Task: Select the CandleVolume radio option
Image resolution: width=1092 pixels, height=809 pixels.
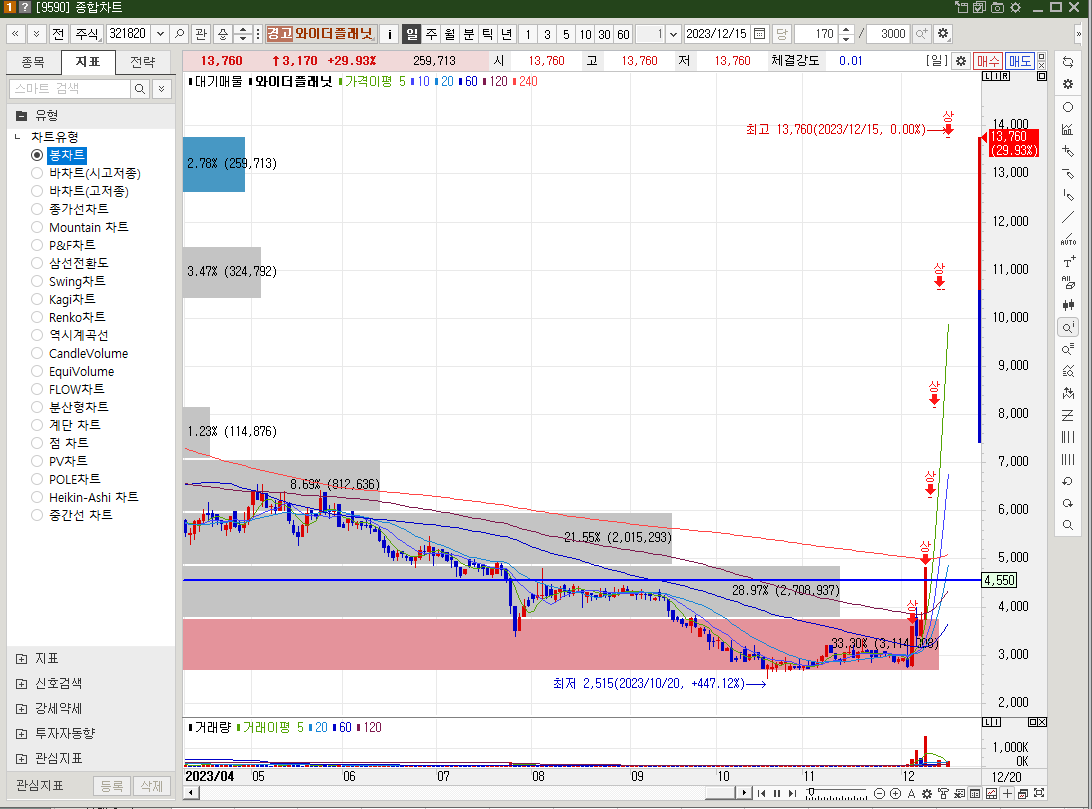Action: [x=37, y=353]
